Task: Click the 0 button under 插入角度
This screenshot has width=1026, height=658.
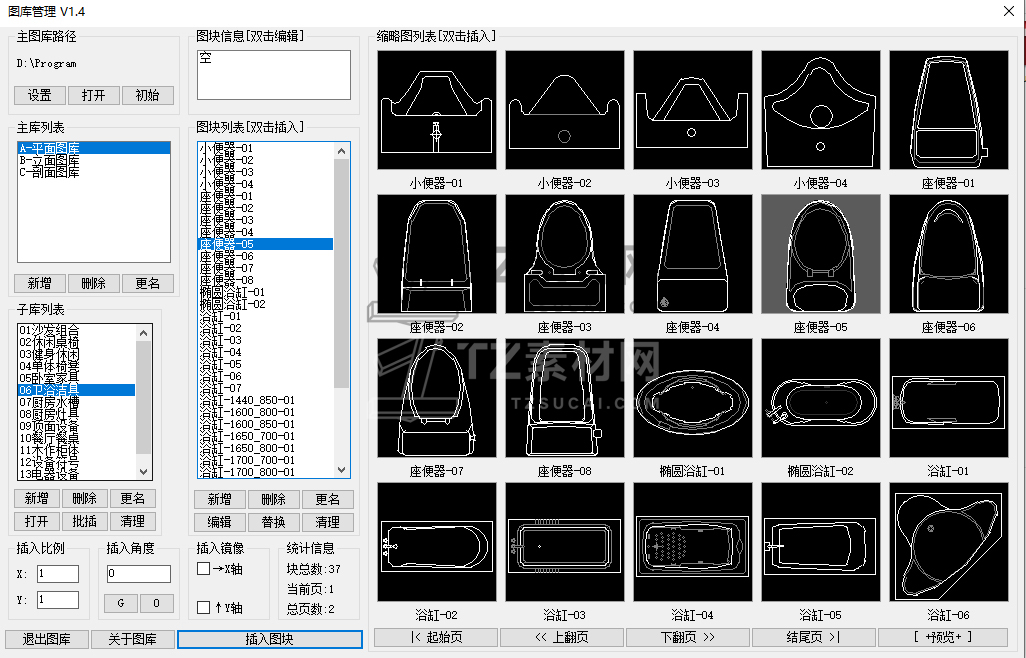Action: (156, 602)
